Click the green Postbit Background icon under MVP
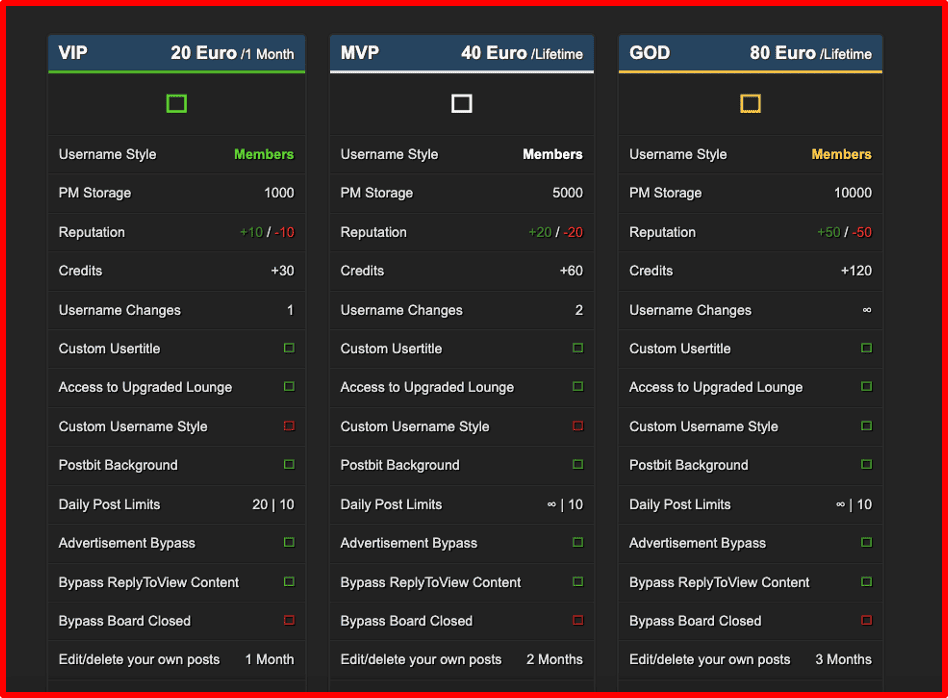 point(578,465)
